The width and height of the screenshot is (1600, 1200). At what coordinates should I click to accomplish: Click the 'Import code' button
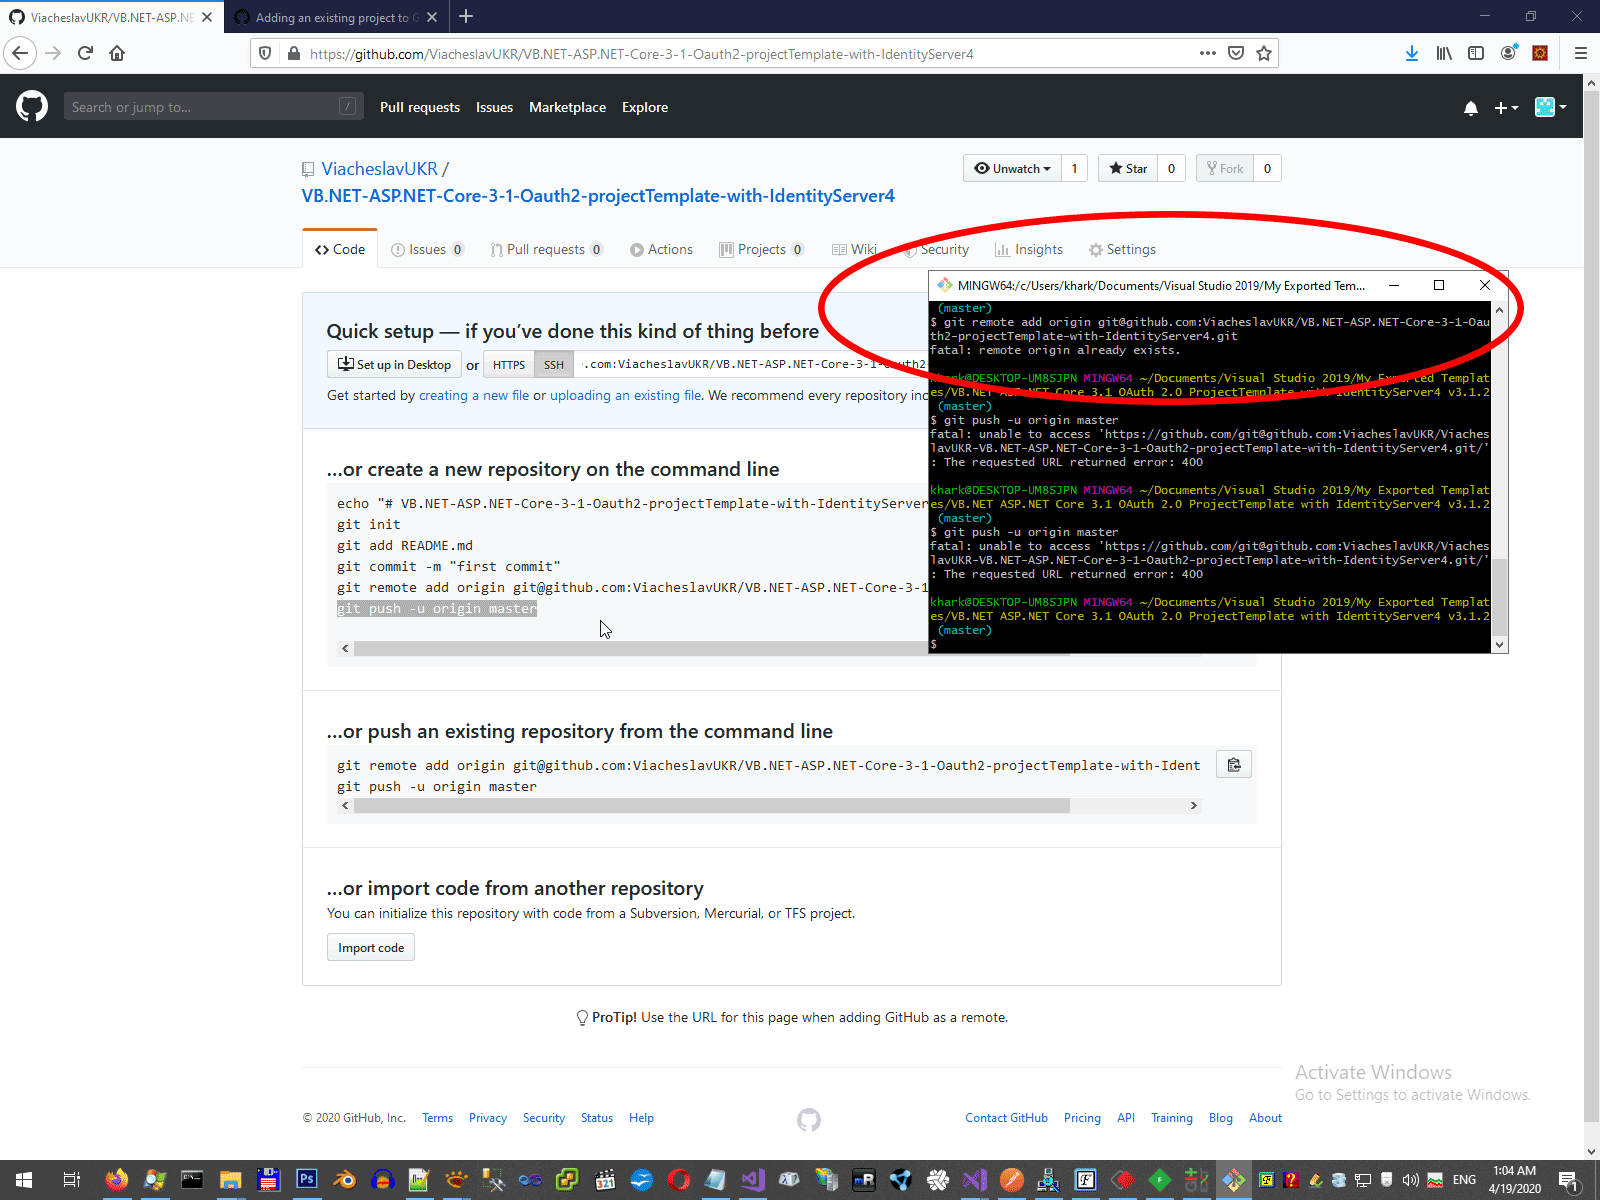371,947
